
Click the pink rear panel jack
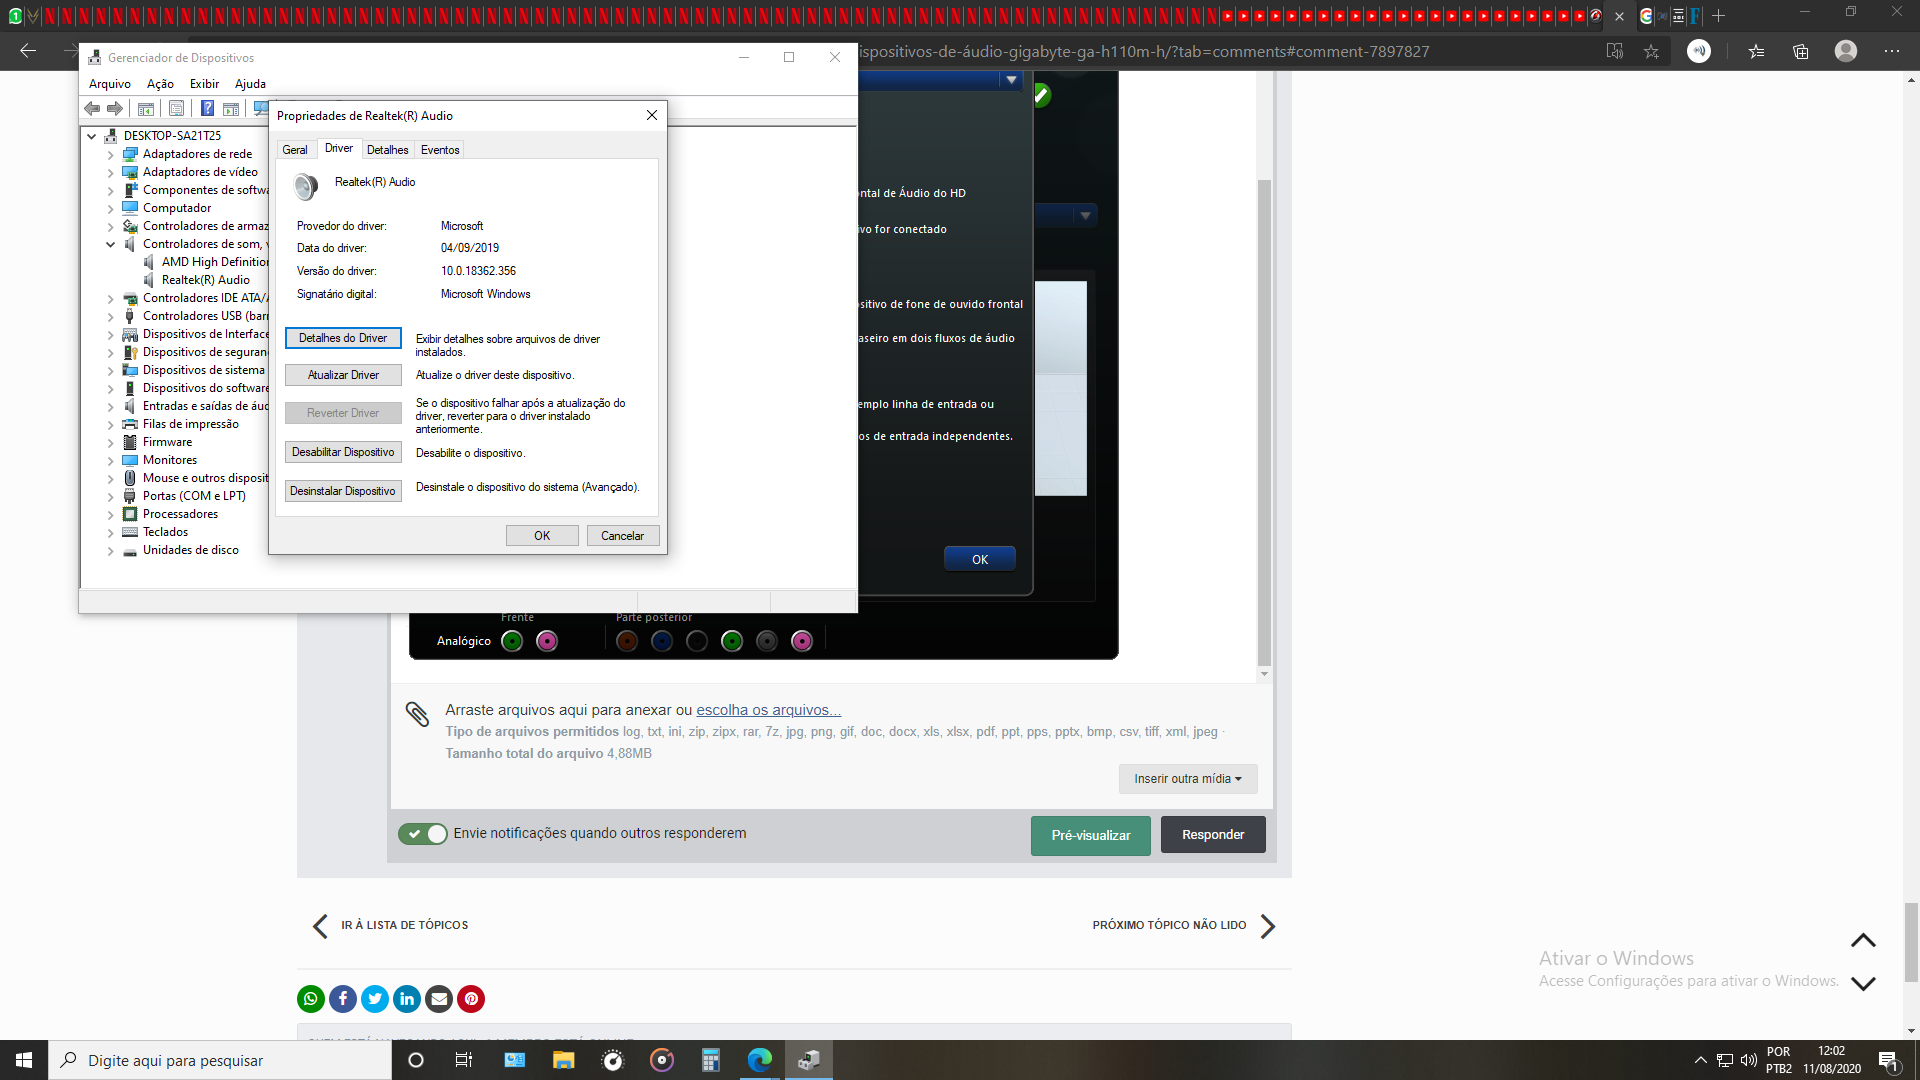(802, 641)
